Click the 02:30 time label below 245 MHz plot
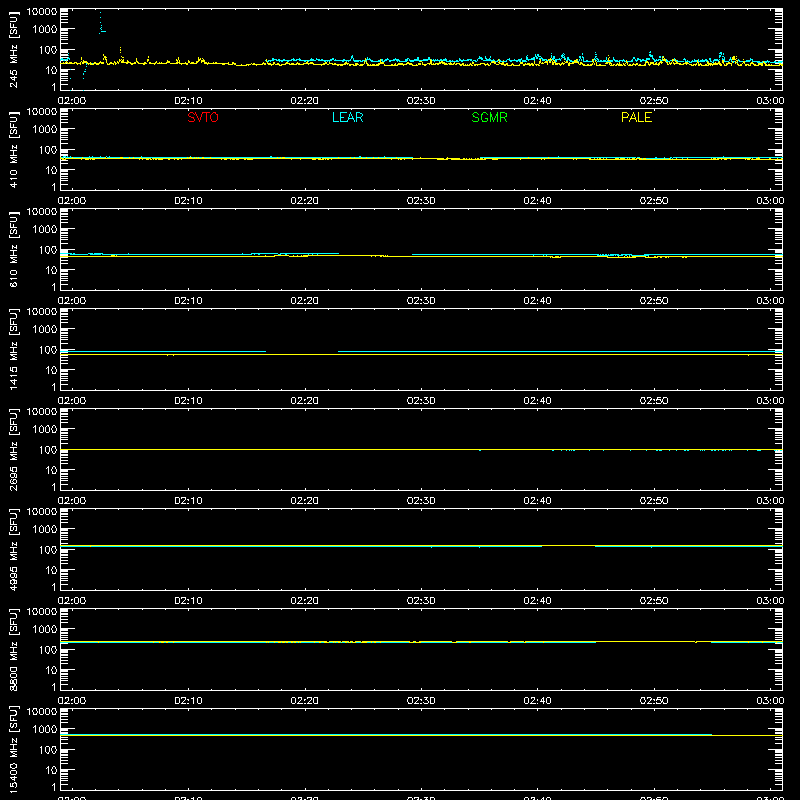This screenshot has width=800, height=800. [x=421, y=101]
